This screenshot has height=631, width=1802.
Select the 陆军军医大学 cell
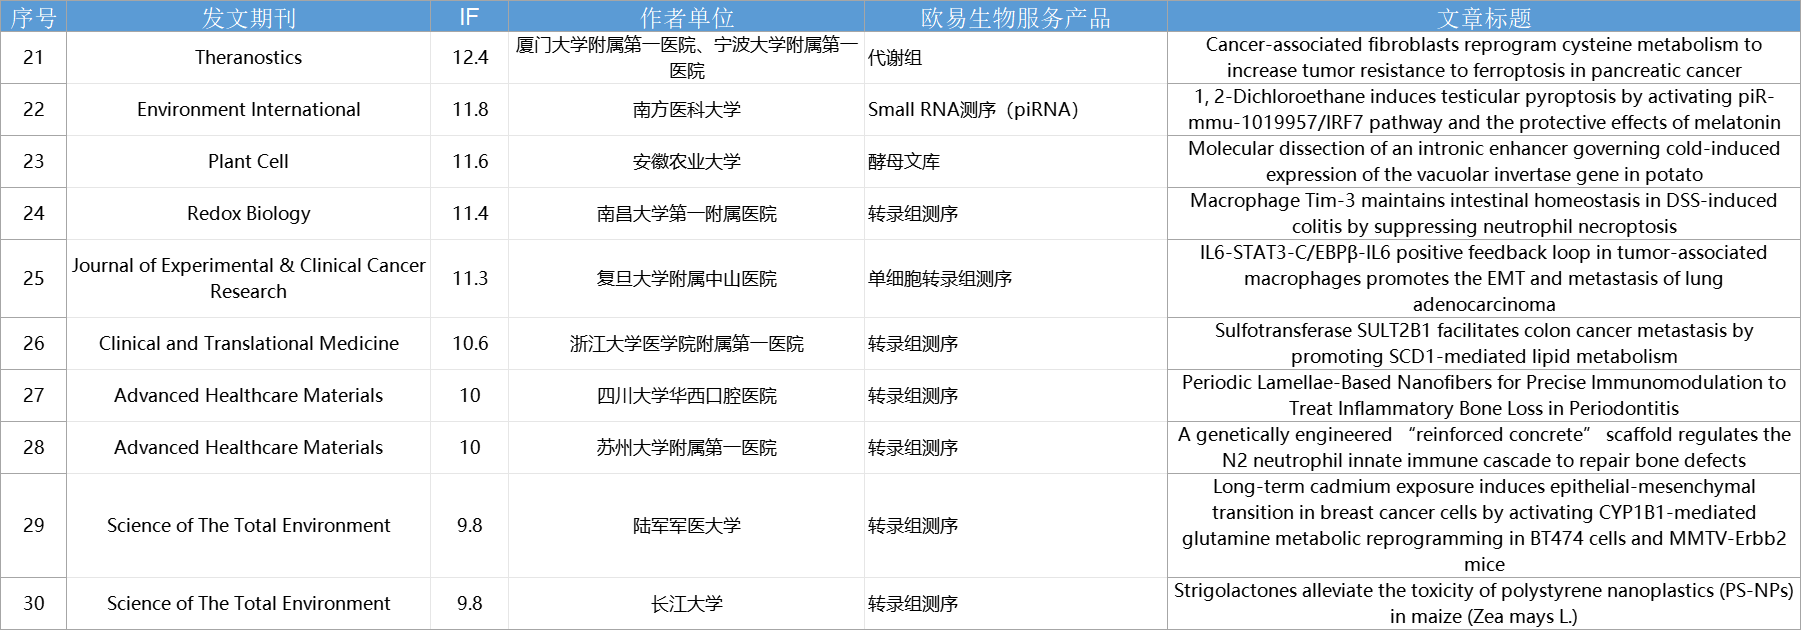(686, 525)
